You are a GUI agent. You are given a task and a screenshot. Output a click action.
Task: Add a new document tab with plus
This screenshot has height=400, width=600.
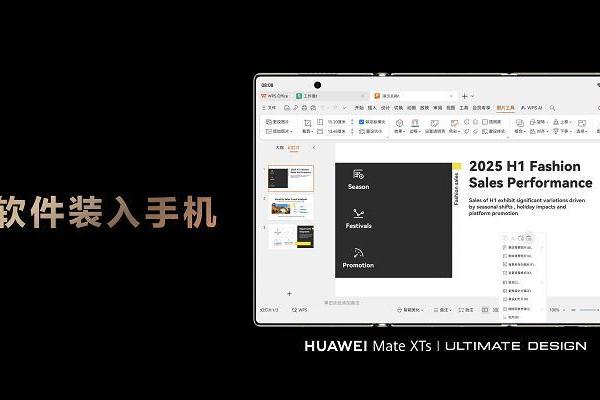(x=465, y=96)
